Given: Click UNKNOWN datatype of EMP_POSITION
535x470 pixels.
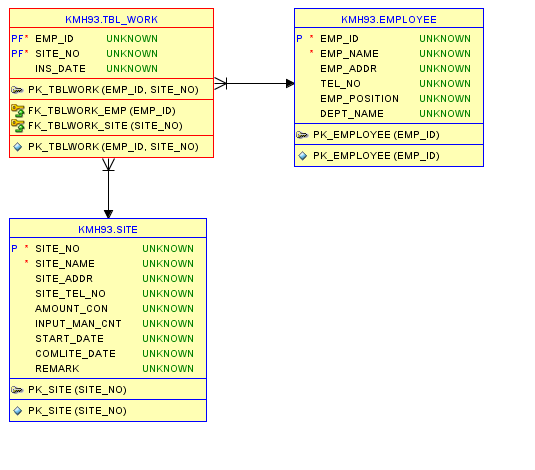Looking at the screenshot, I should [x=445, y=99].
